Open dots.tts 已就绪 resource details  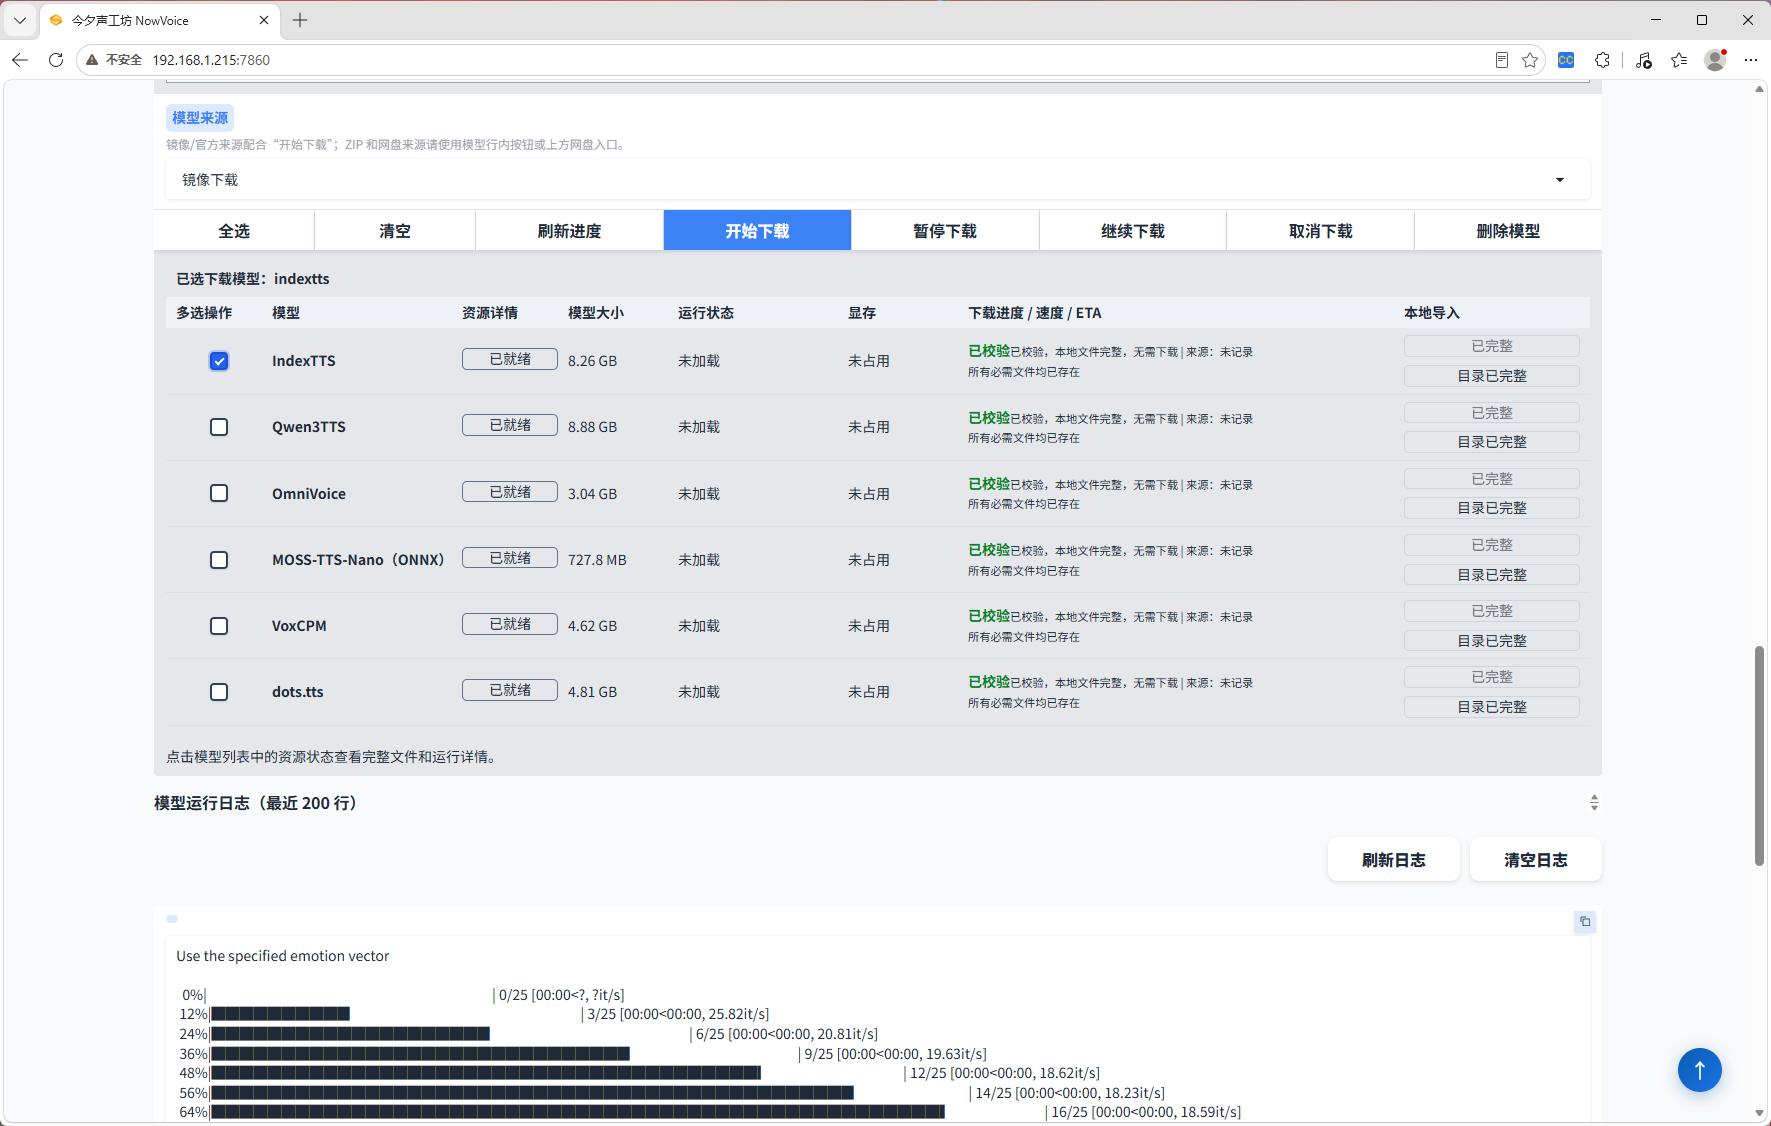[x=510, y=690]
